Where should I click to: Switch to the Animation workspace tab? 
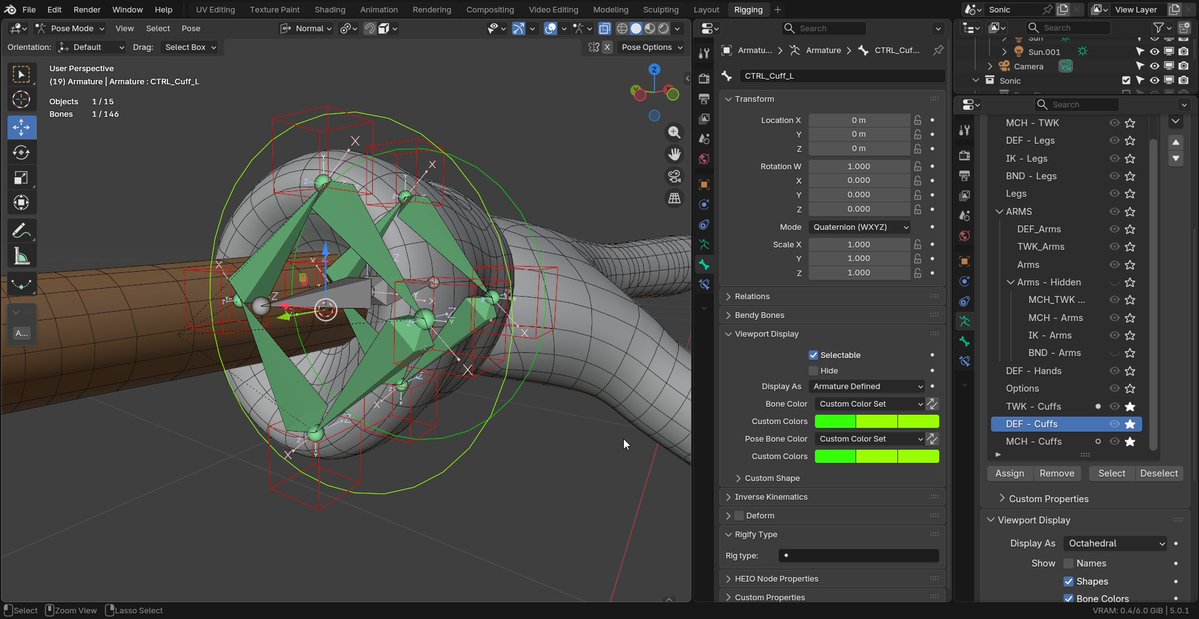click(378, 10)
